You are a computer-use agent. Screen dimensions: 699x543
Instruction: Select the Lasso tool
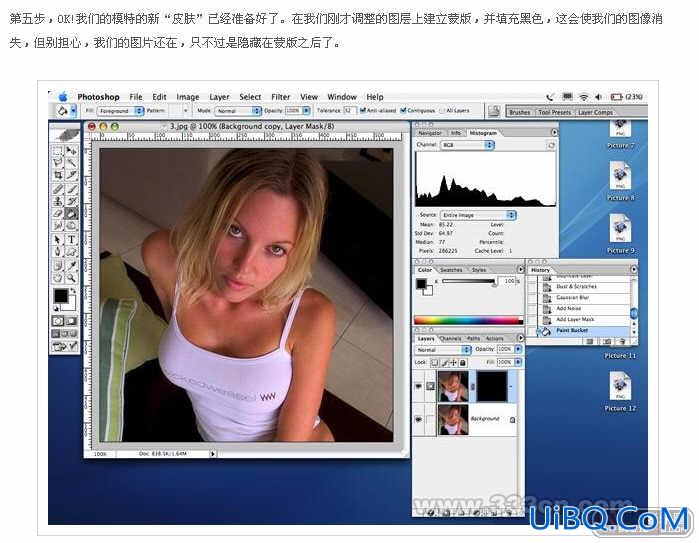[x=58, y=163]
